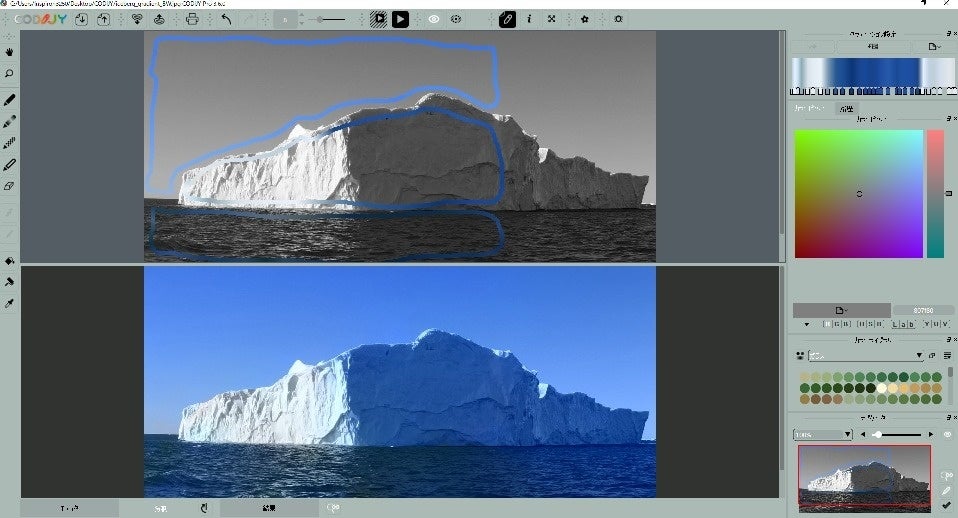Click the solid black play button
This screenshot has height=518, width=958.
point(400,20)
